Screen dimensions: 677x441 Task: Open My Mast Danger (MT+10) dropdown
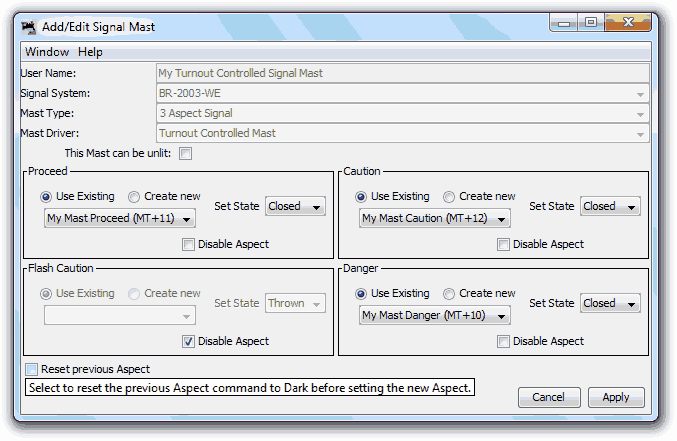click(435, 316)
